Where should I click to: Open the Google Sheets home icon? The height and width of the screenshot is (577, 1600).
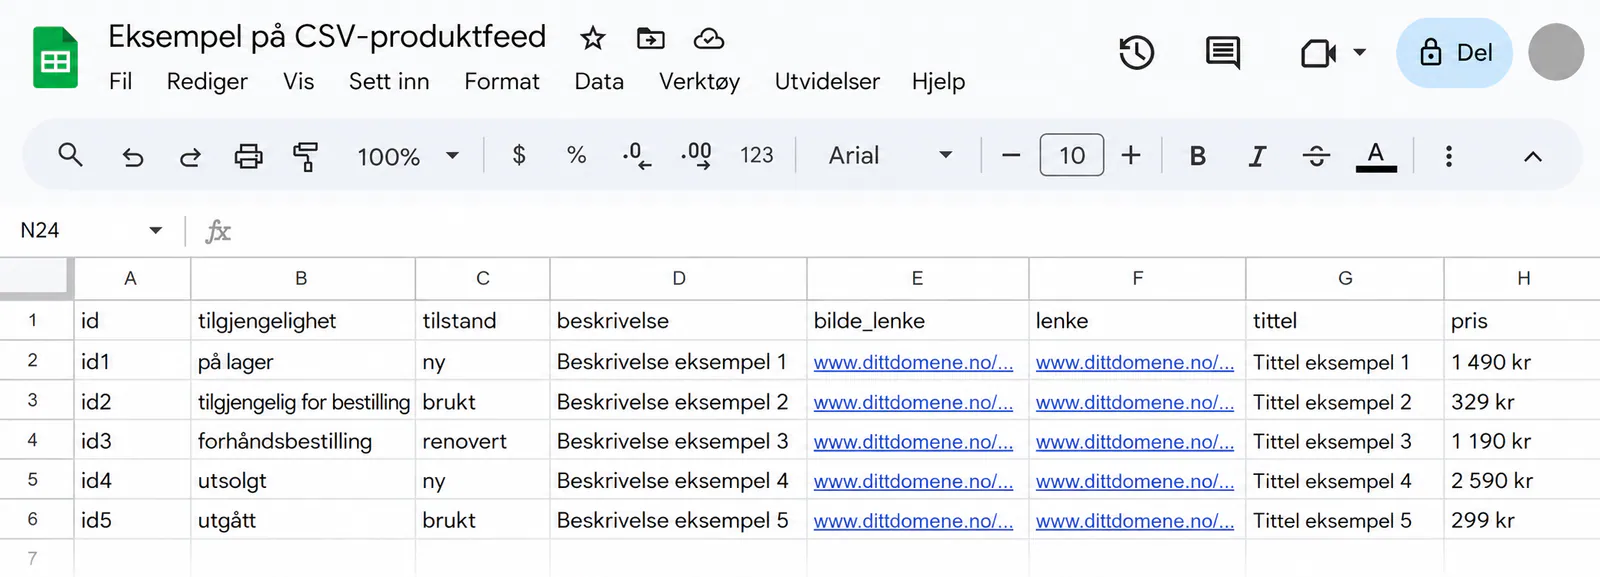point(55,58)
